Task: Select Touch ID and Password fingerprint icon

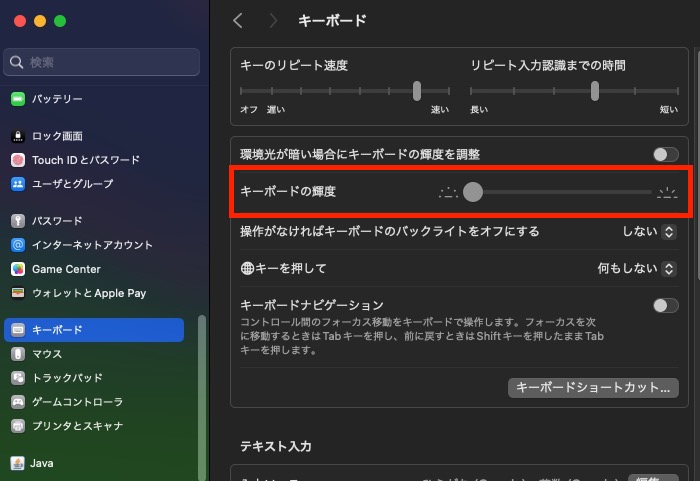Action: [x=17, y=160]
